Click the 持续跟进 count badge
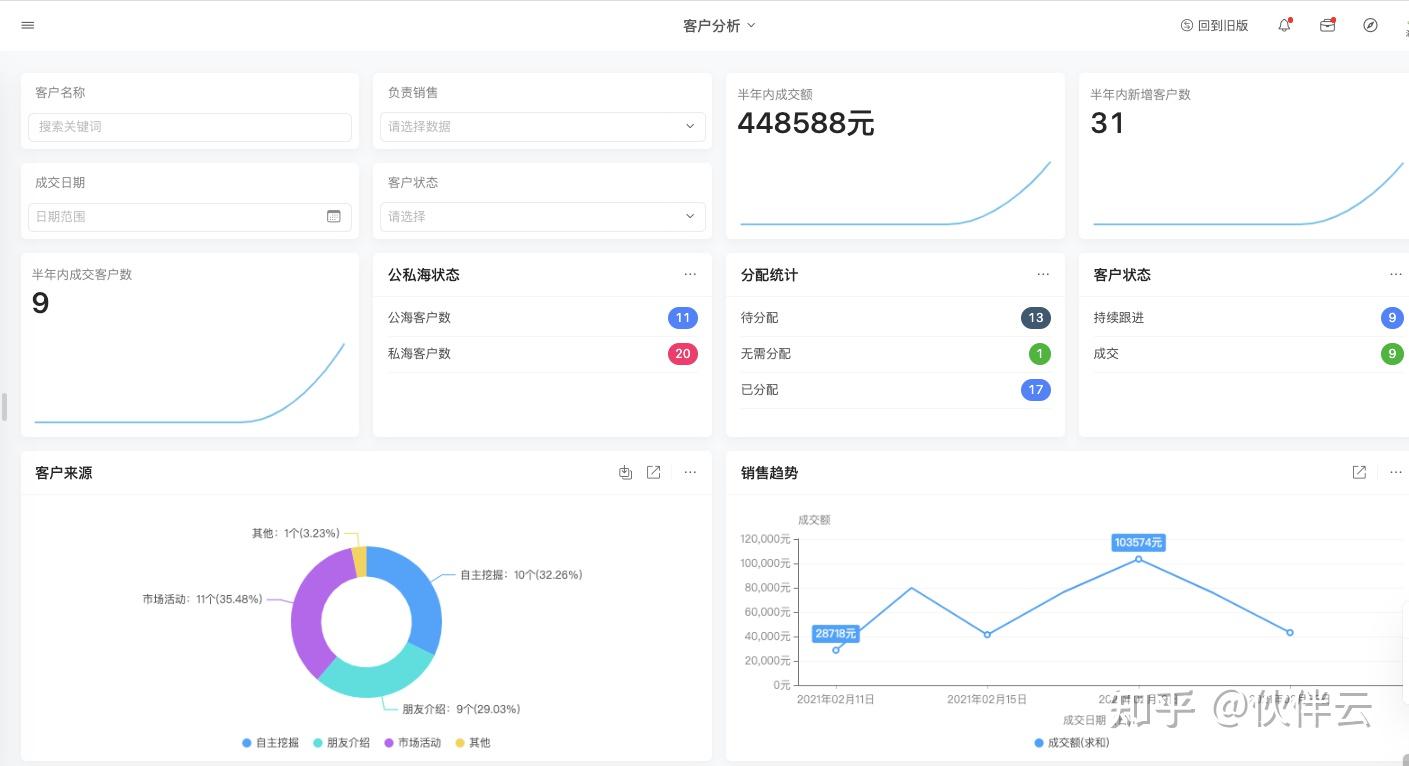Image resolution: width=1409 pixels, height=766 pixels. [x=1392, y=318]
